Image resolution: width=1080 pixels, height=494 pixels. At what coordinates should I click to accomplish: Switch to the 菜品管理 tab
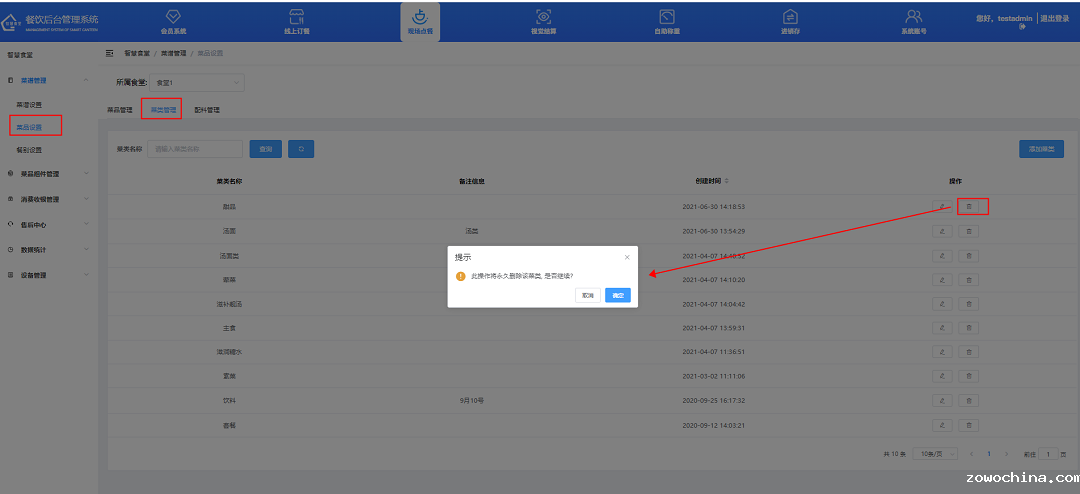tap(120, 110)
